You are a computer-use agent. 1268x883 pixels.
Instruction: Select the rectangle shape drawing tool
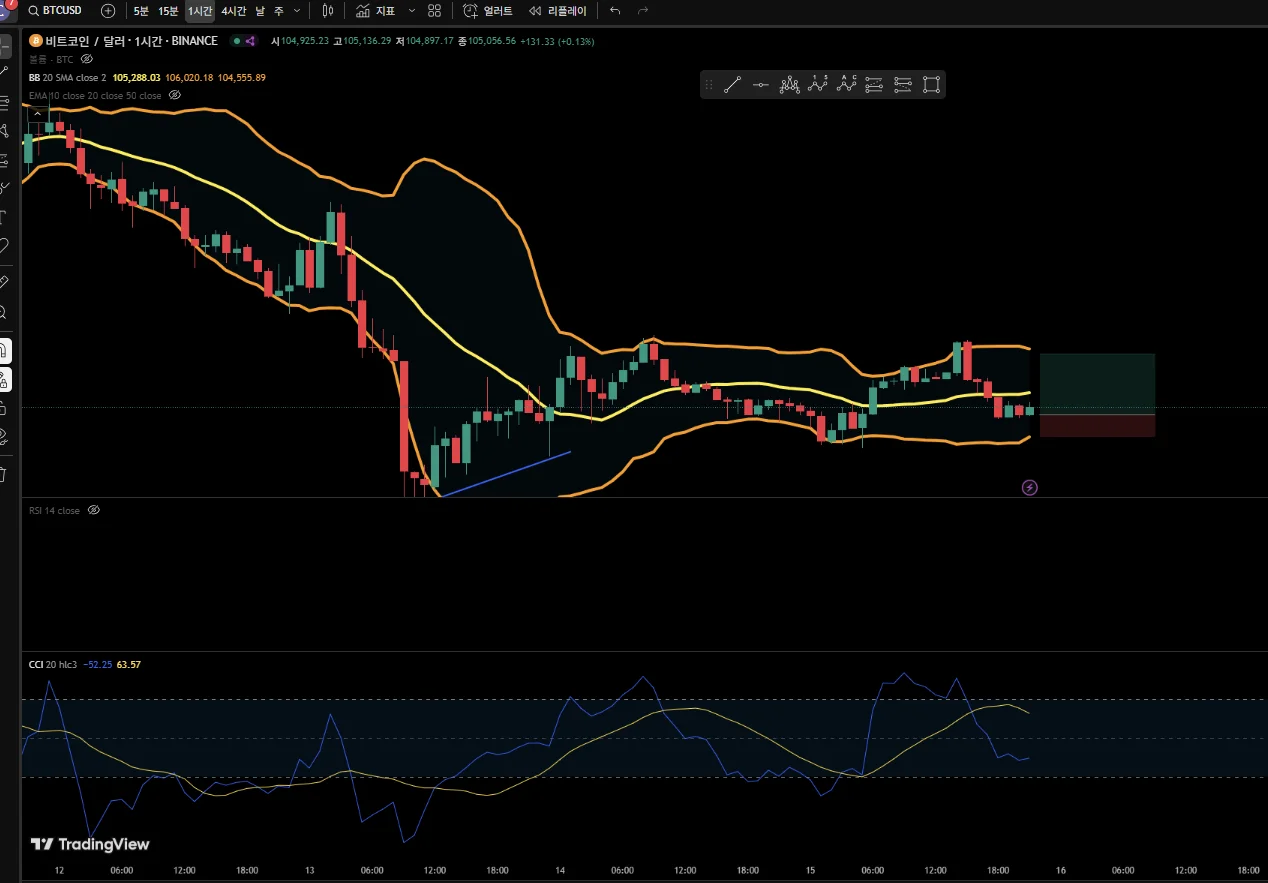tap(931, 85)
